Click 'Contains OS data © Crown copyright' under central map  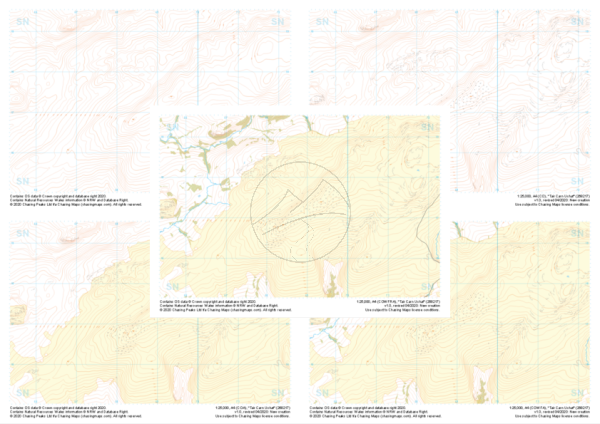pos(208,302)
